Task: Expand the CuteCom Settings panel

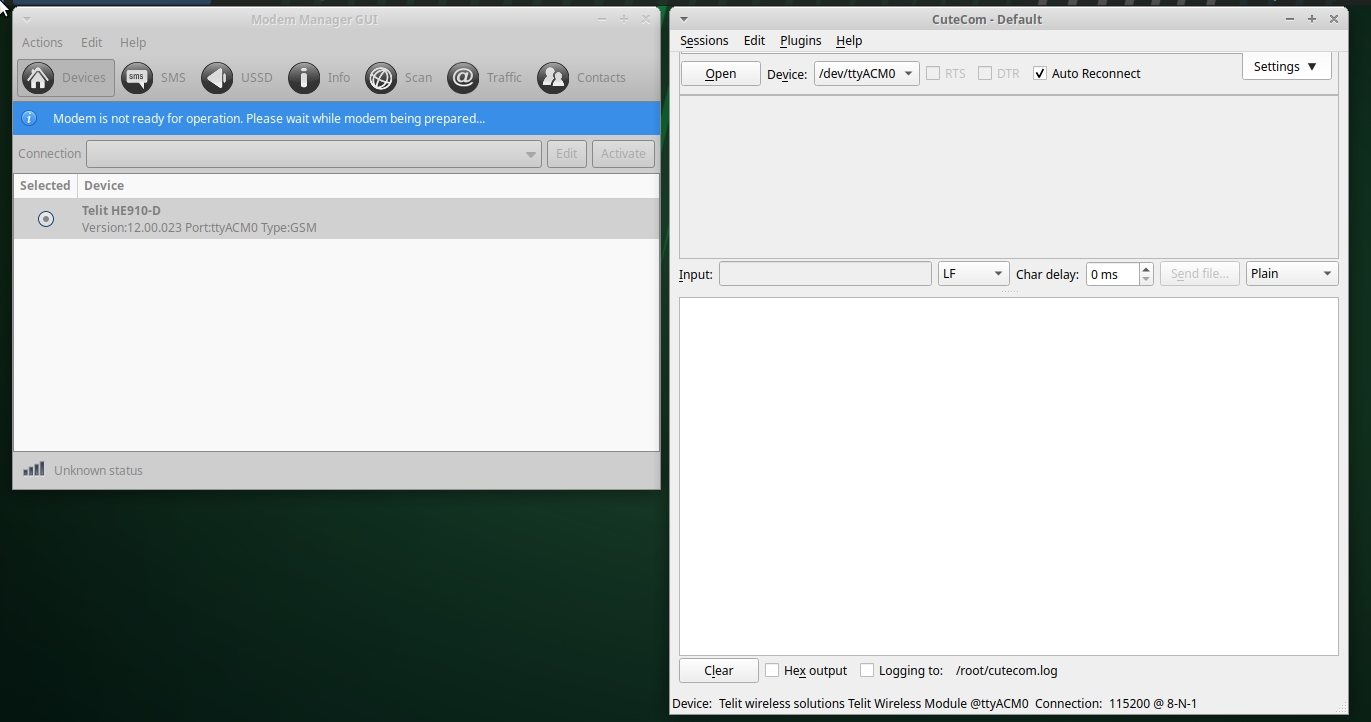Action: coord(1286,66)
